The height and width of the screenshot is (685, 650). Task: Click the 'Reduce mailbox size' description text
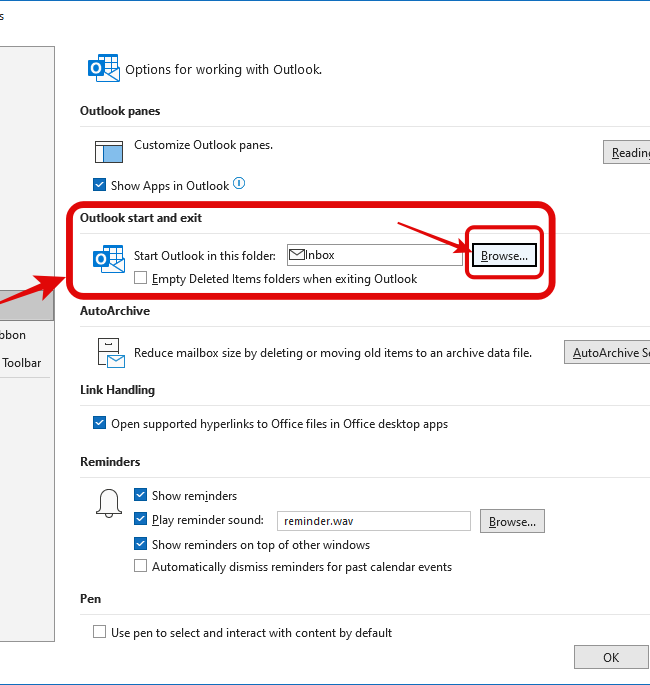pos(333,353)
